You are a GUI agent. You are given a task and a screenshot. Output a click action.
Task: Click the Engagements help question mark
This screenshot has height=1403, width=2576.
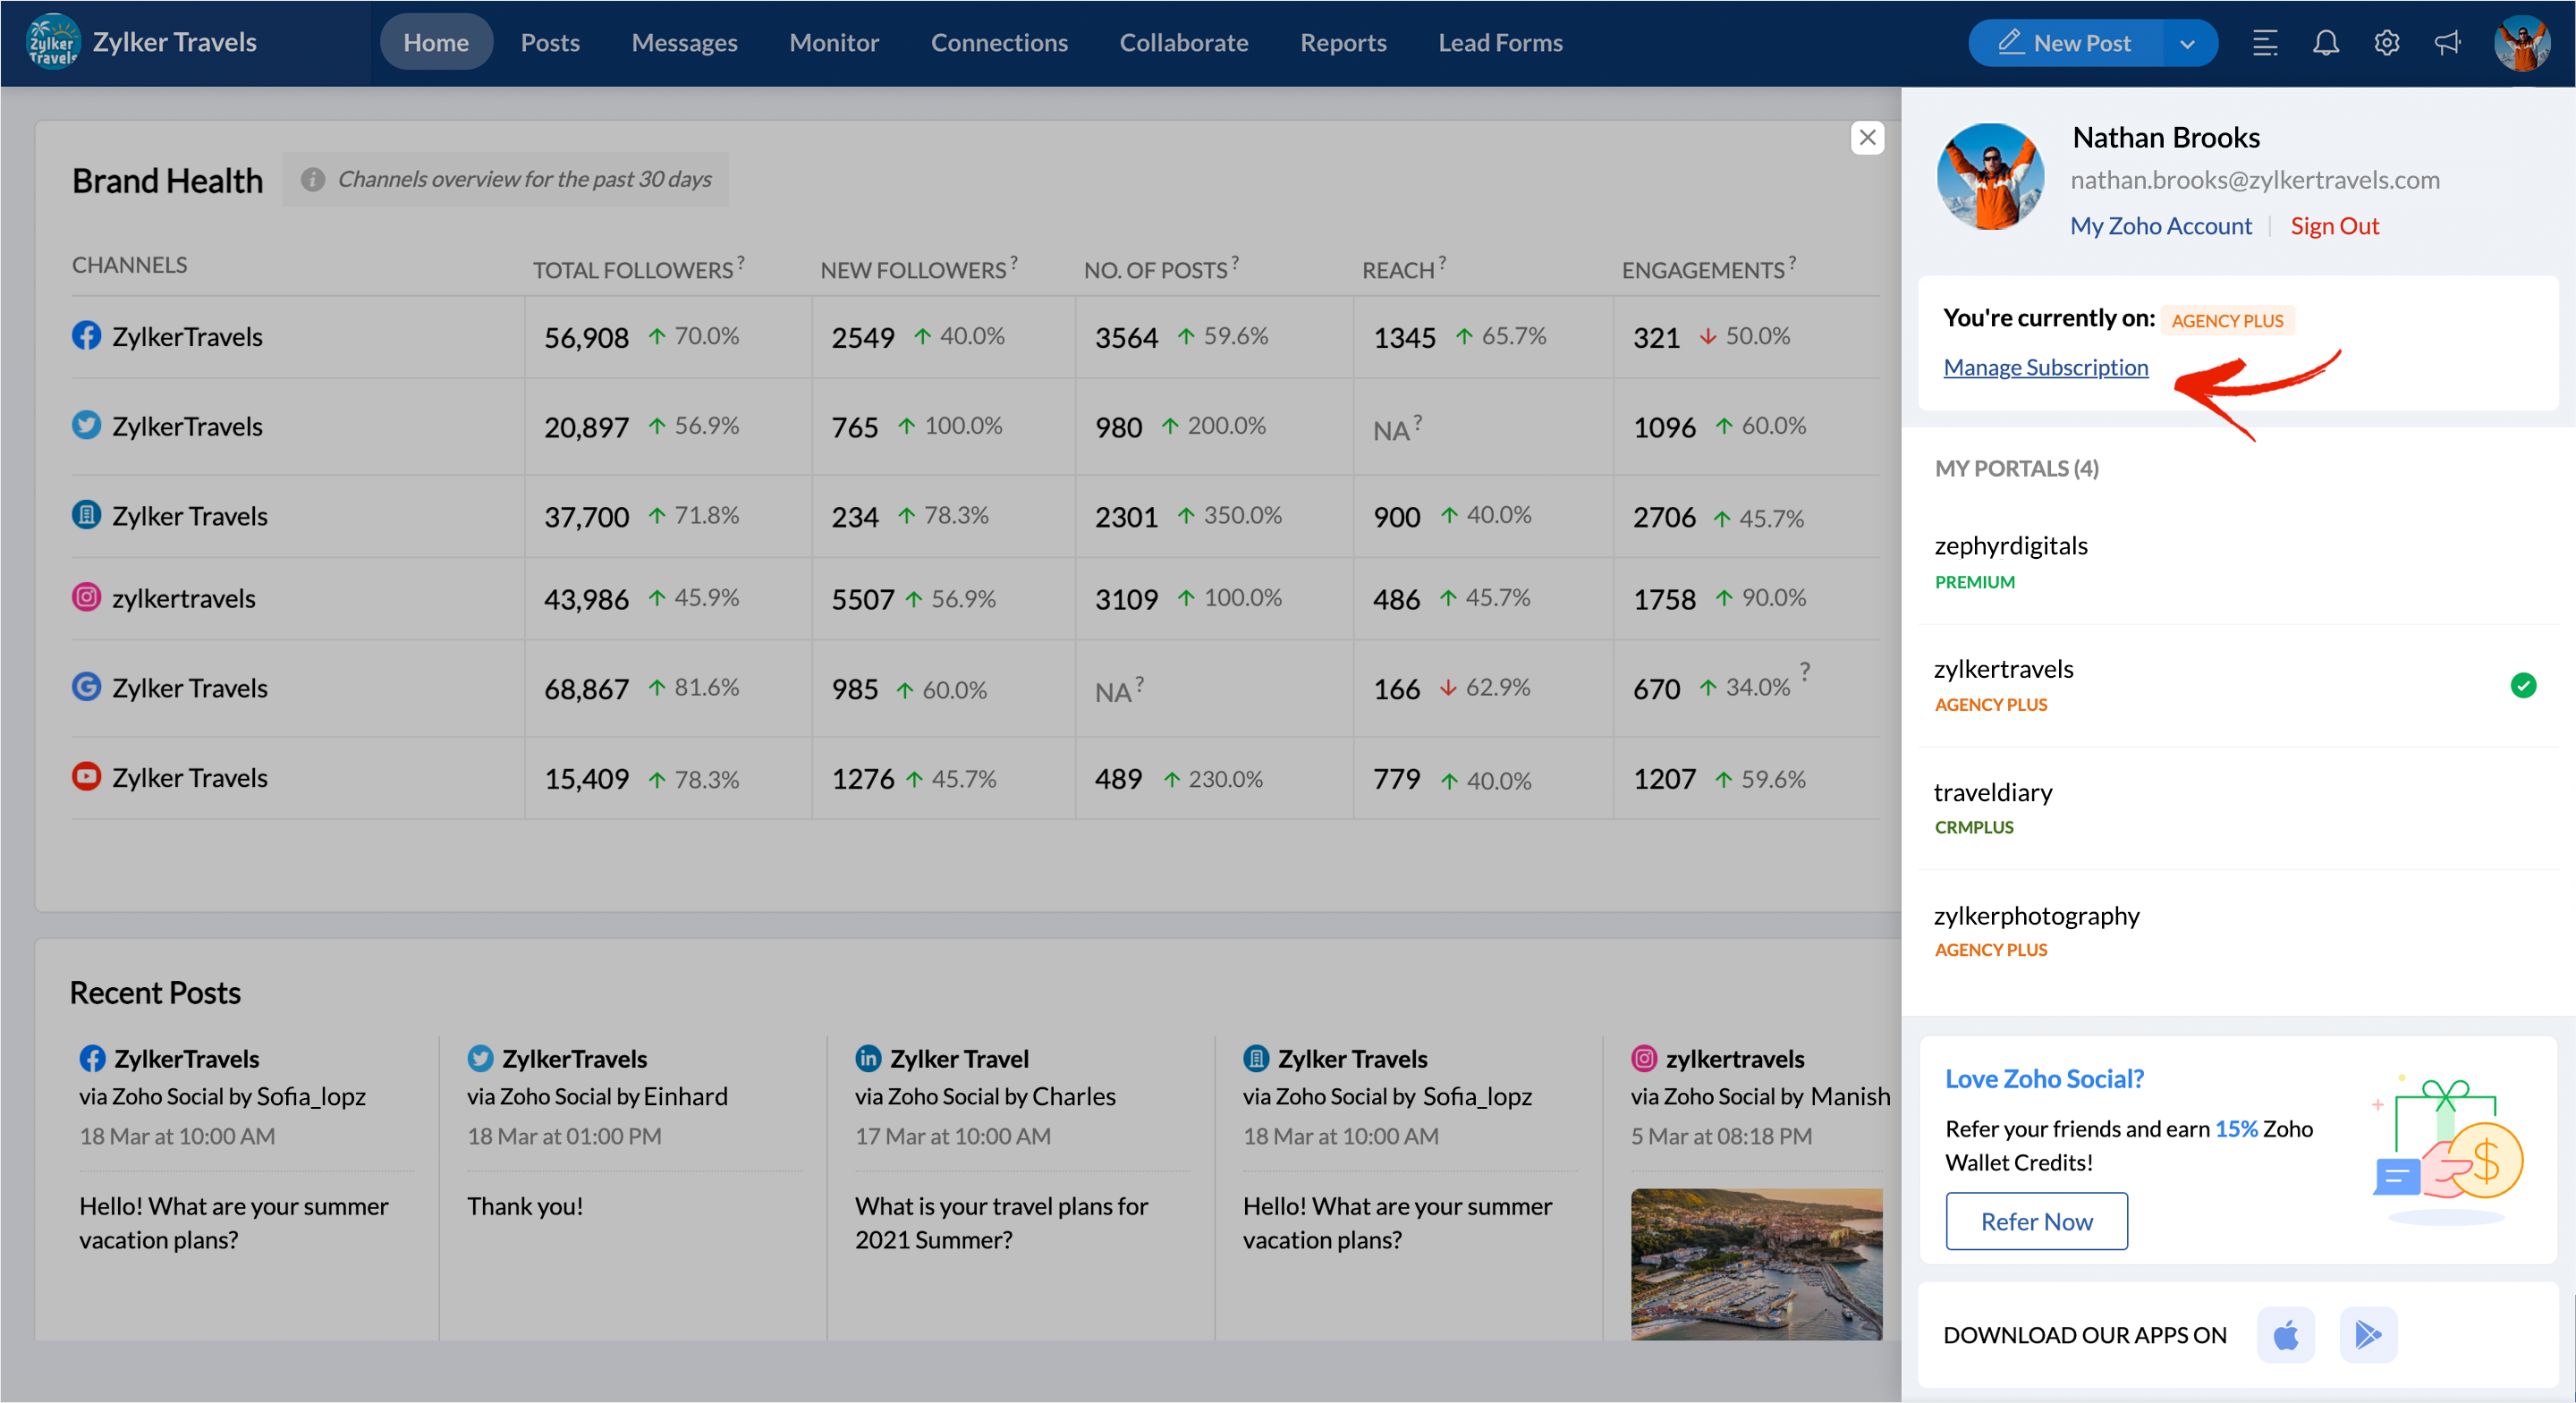tap(1791, 262)
